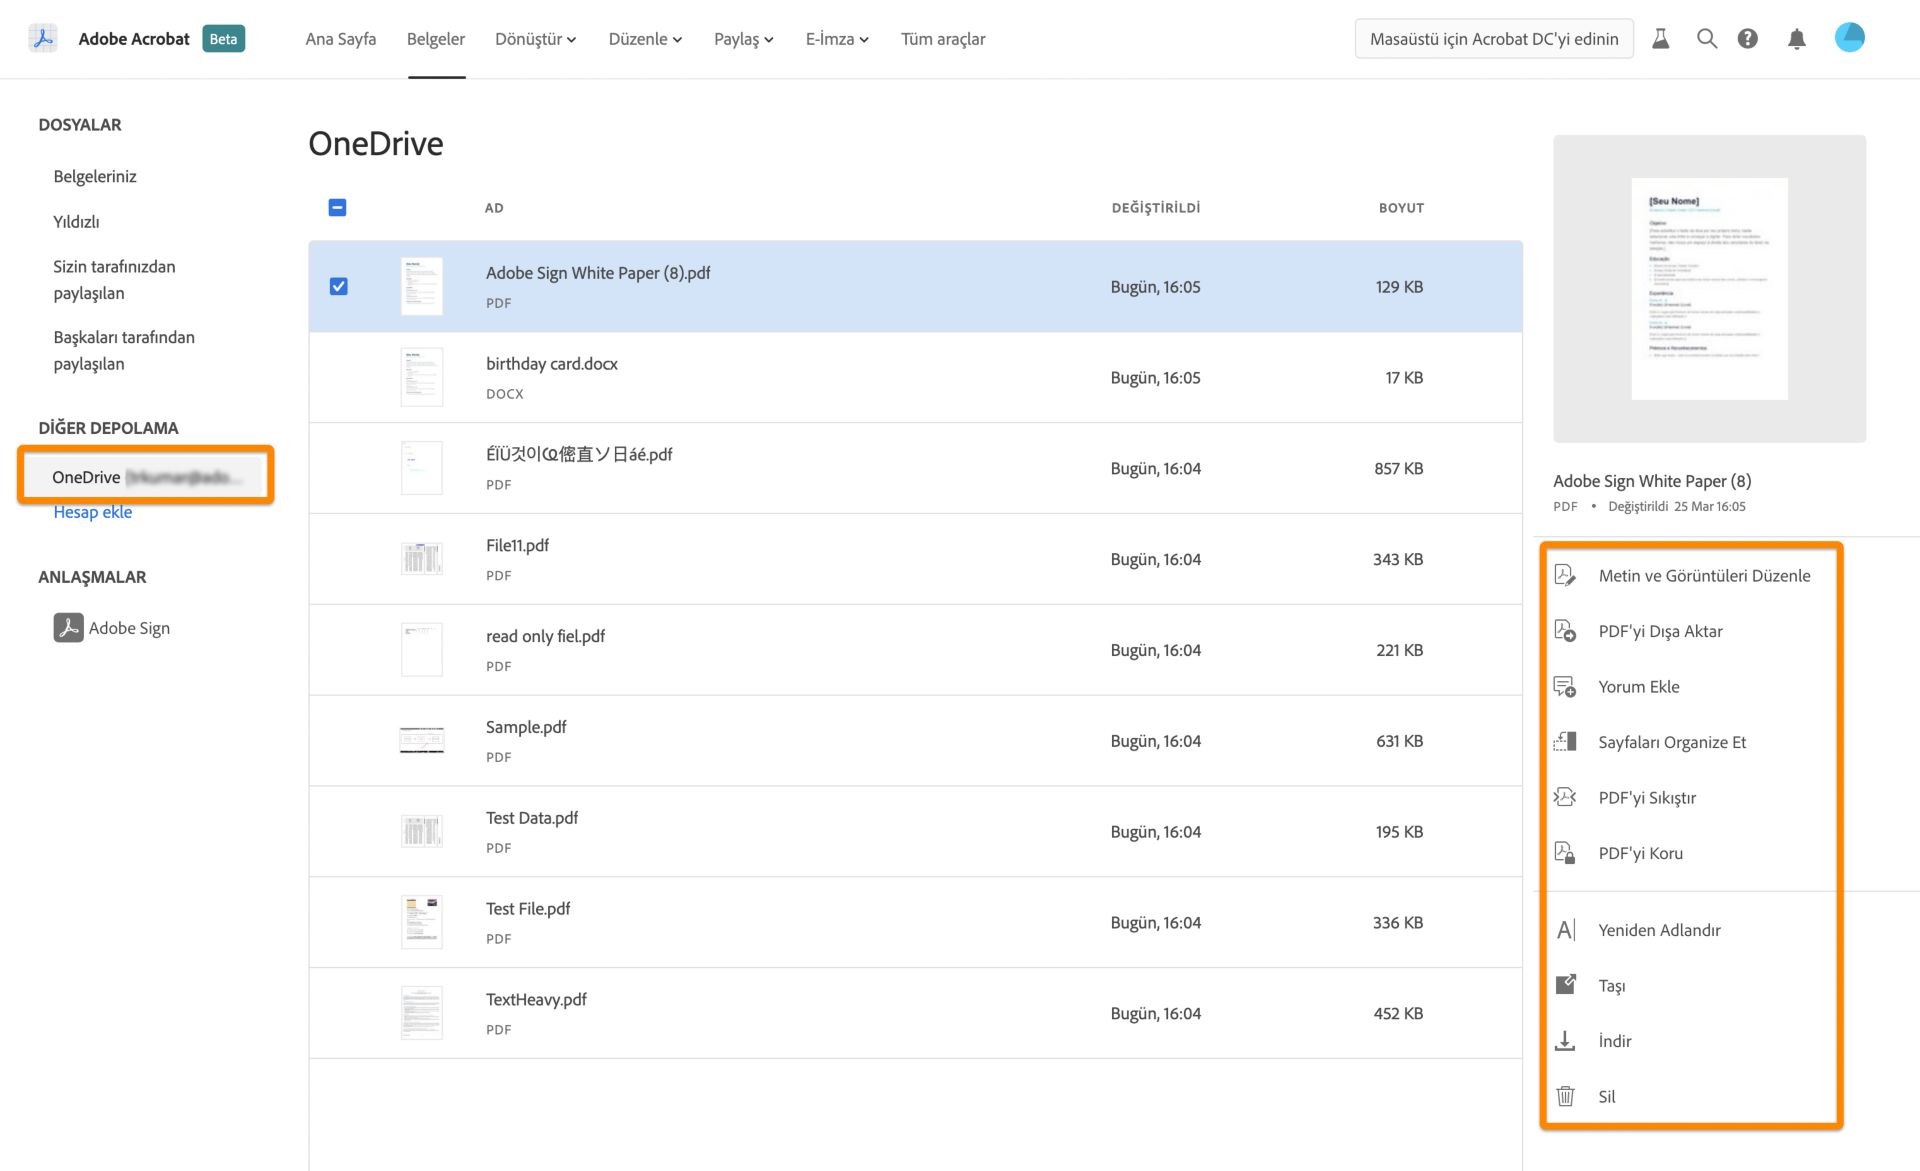Select the Belgeler tab
The width and height of the screenshot is (1920, 1171).
click(436, 39)
